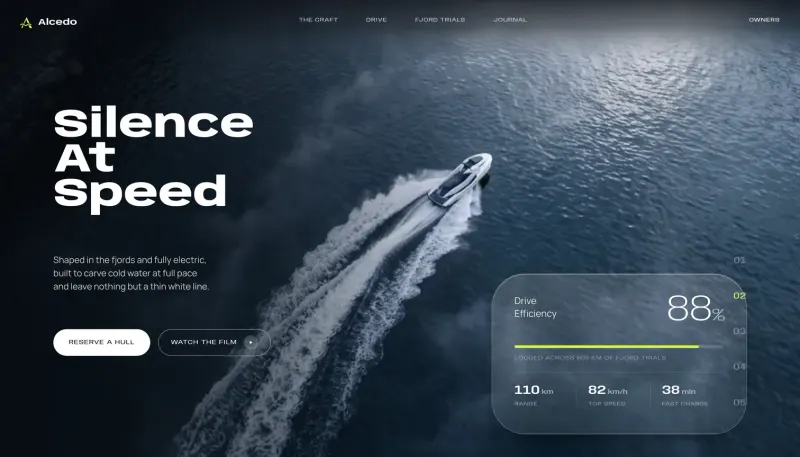Jump to slide 03 indicator

tap(739, 331)
